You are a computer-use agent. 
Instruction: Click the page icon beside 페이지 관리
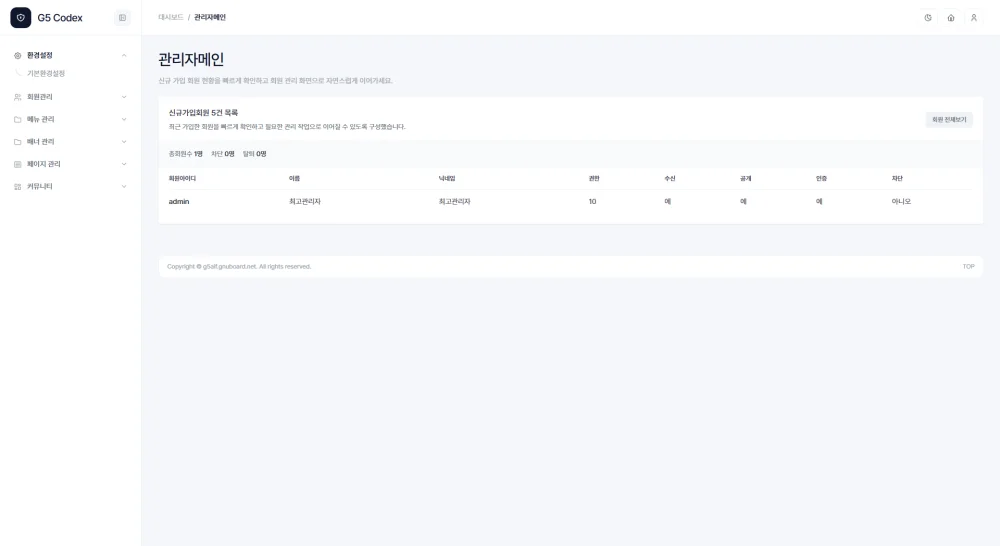[17, 164]
